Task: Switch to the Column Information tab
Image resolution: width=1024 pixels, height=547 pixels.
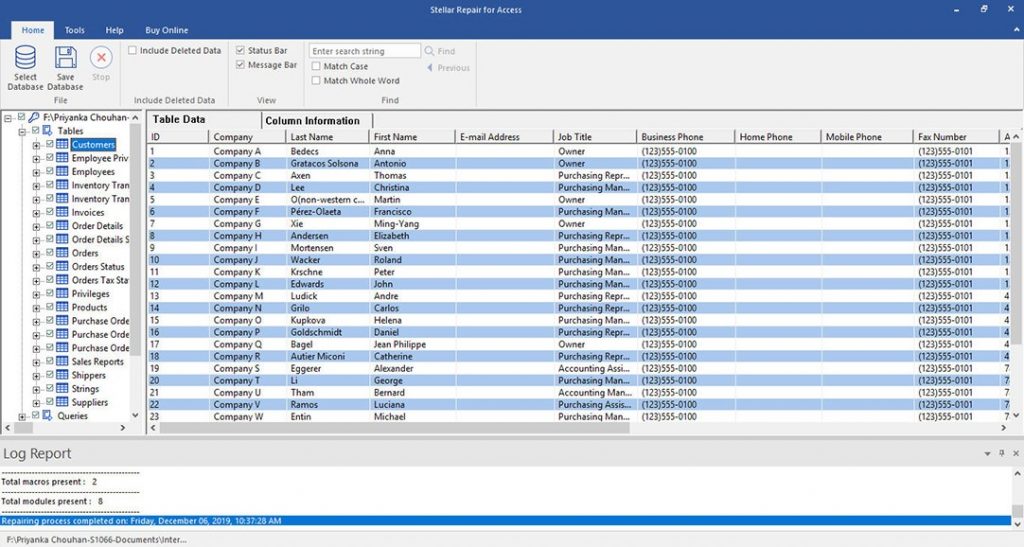Action: click(317, 120)
